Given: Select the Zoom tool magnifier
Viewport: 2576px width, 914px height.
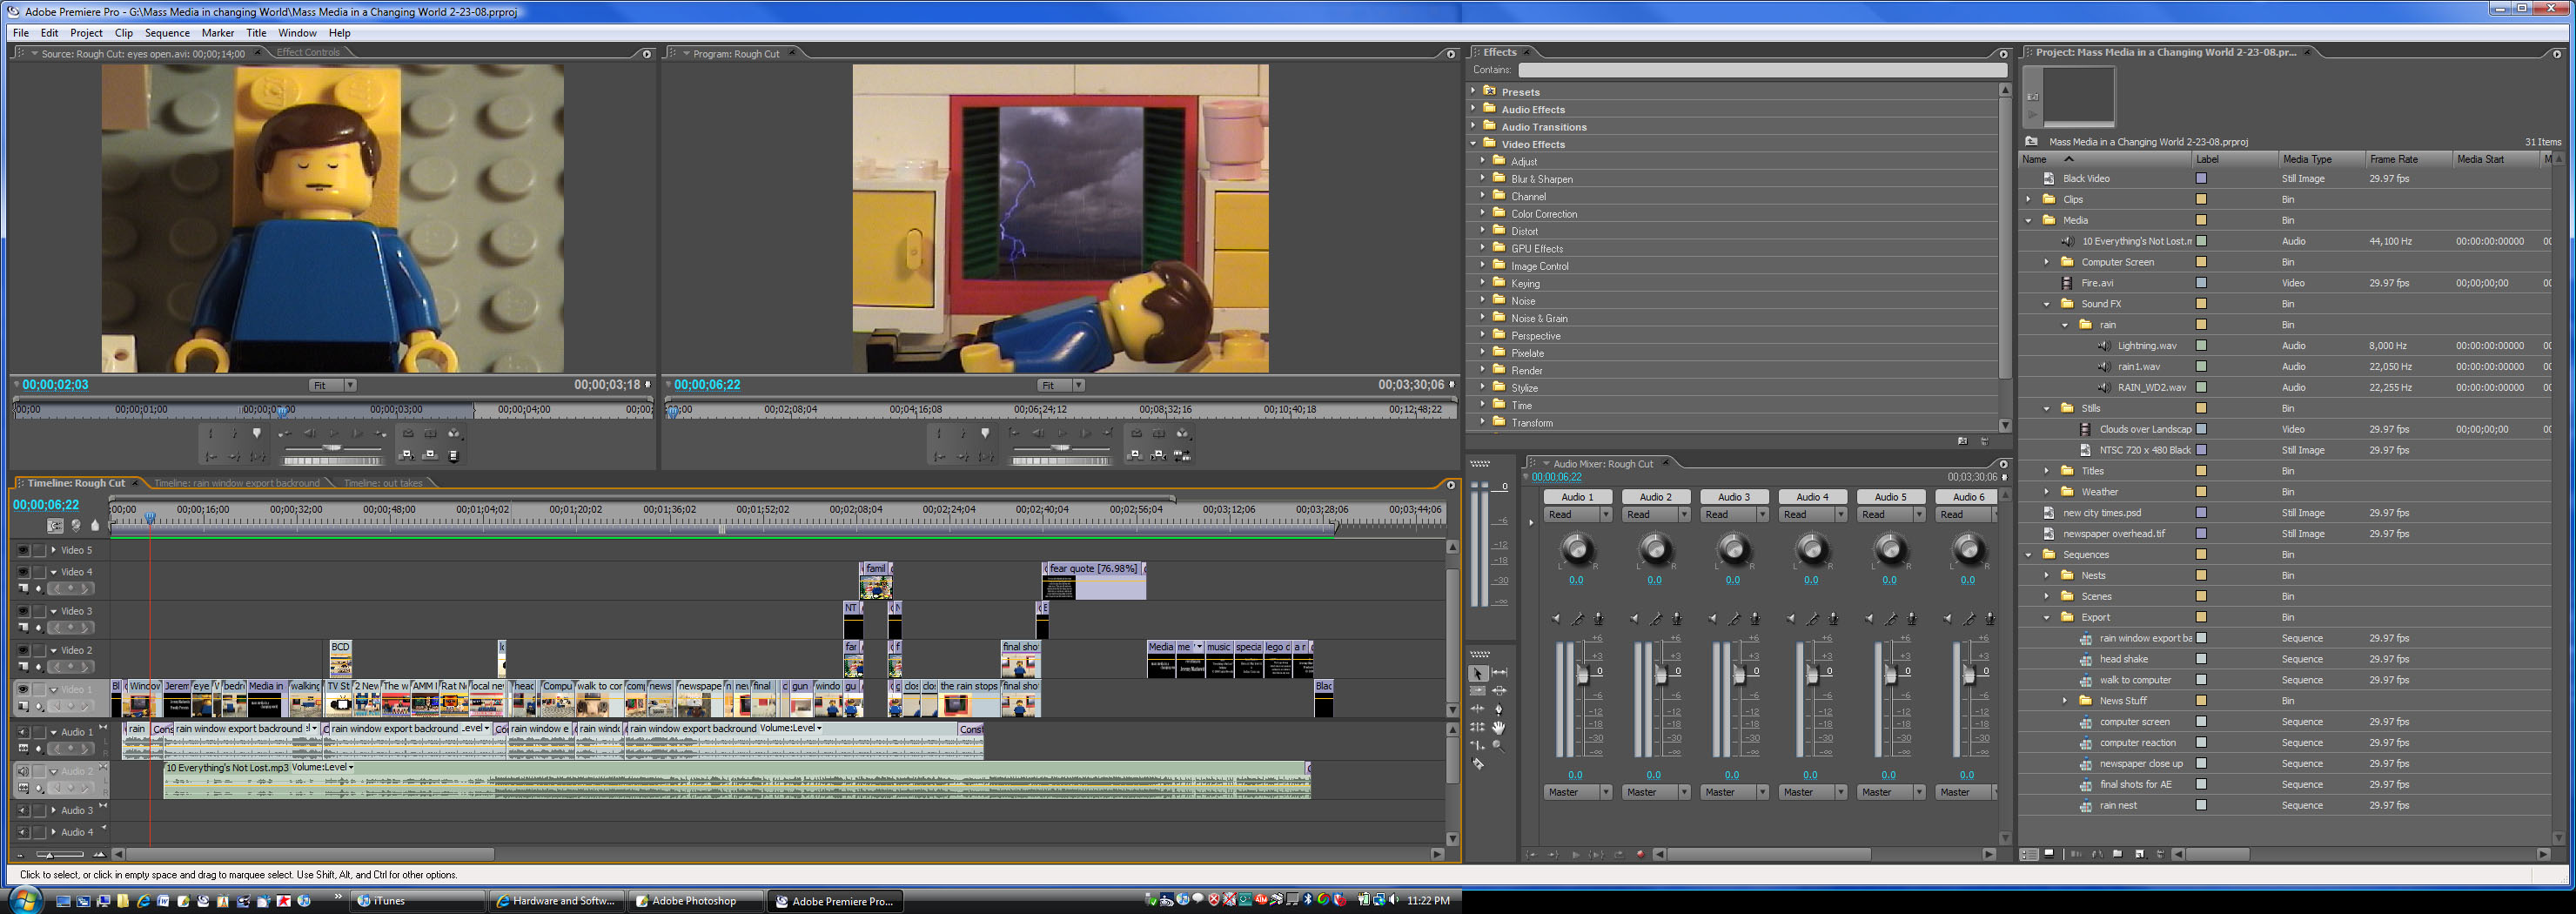Looking at the screenshot, I should click(1499, 745).
